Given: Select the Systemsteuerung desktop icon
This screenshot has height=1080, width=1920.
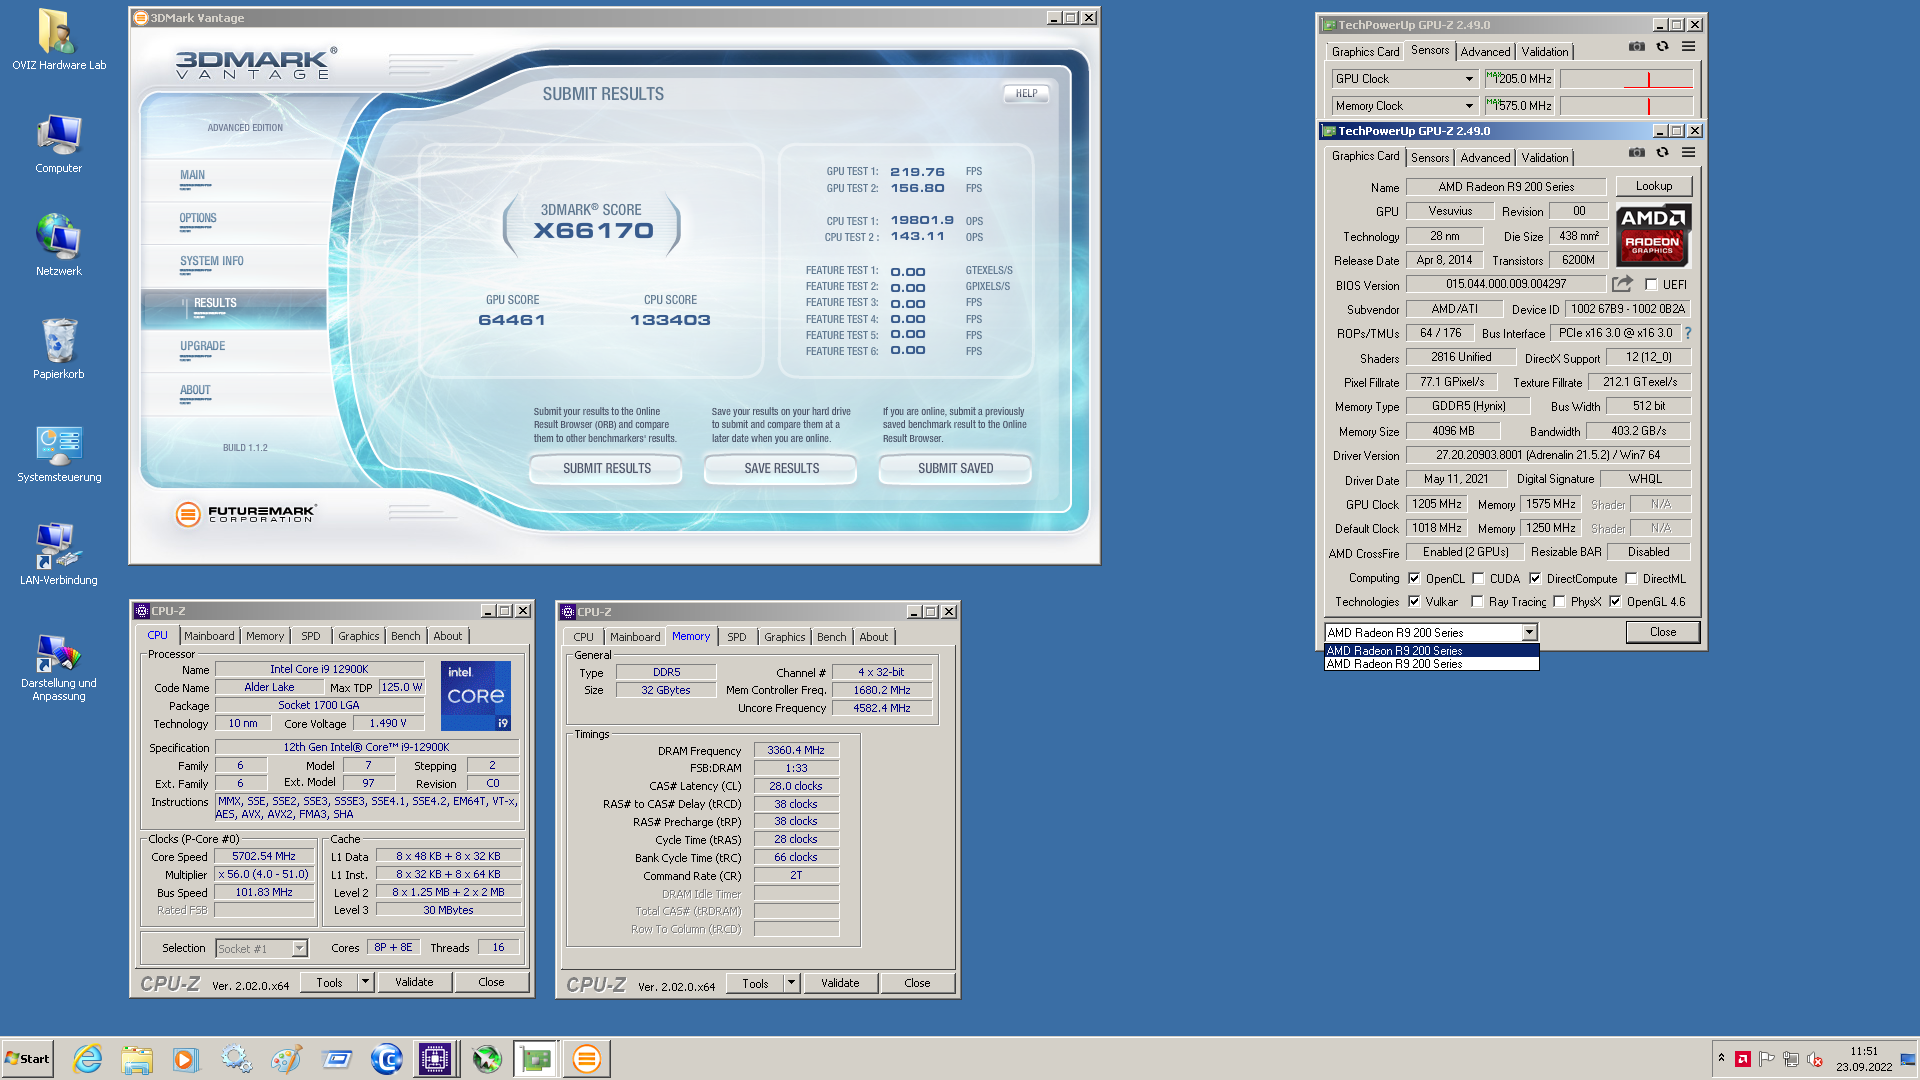Looking at the screenshot, I should point(59,454).
